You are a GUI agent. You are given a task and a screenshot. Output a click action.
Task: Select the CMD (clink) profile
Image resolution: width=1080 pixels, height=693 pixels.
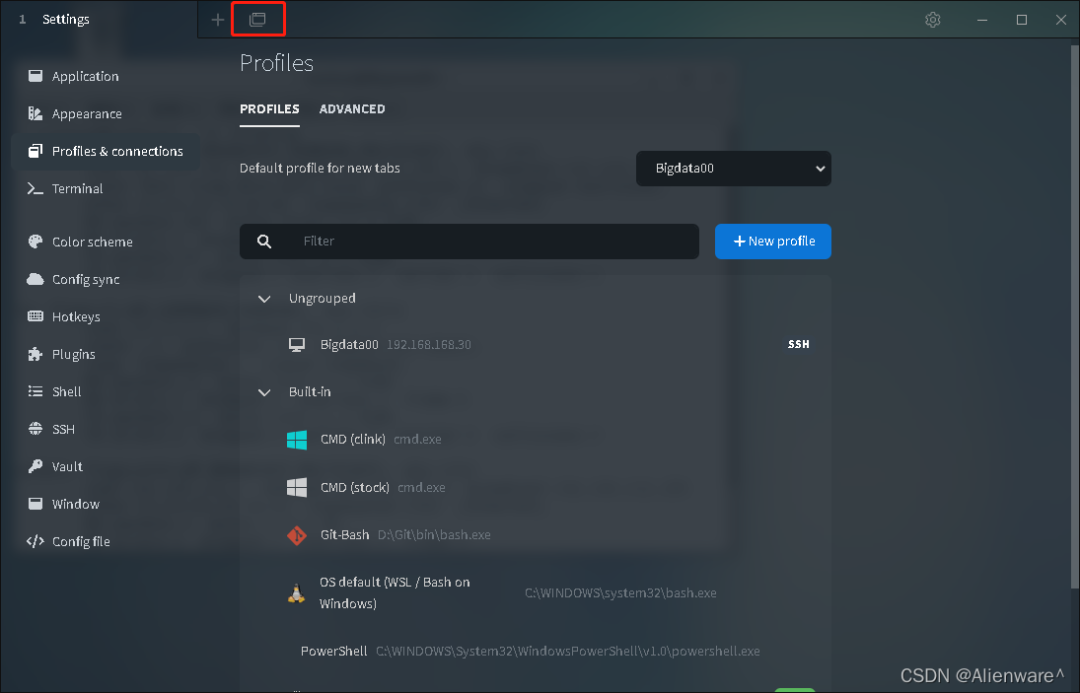pos(535,439)
